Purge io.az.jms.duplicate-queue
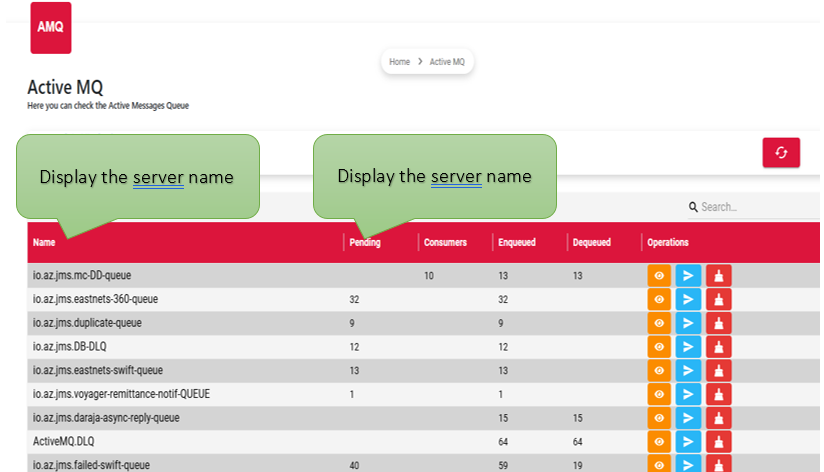824x472 pixels. pyautogui.click(x=718, y=323)
